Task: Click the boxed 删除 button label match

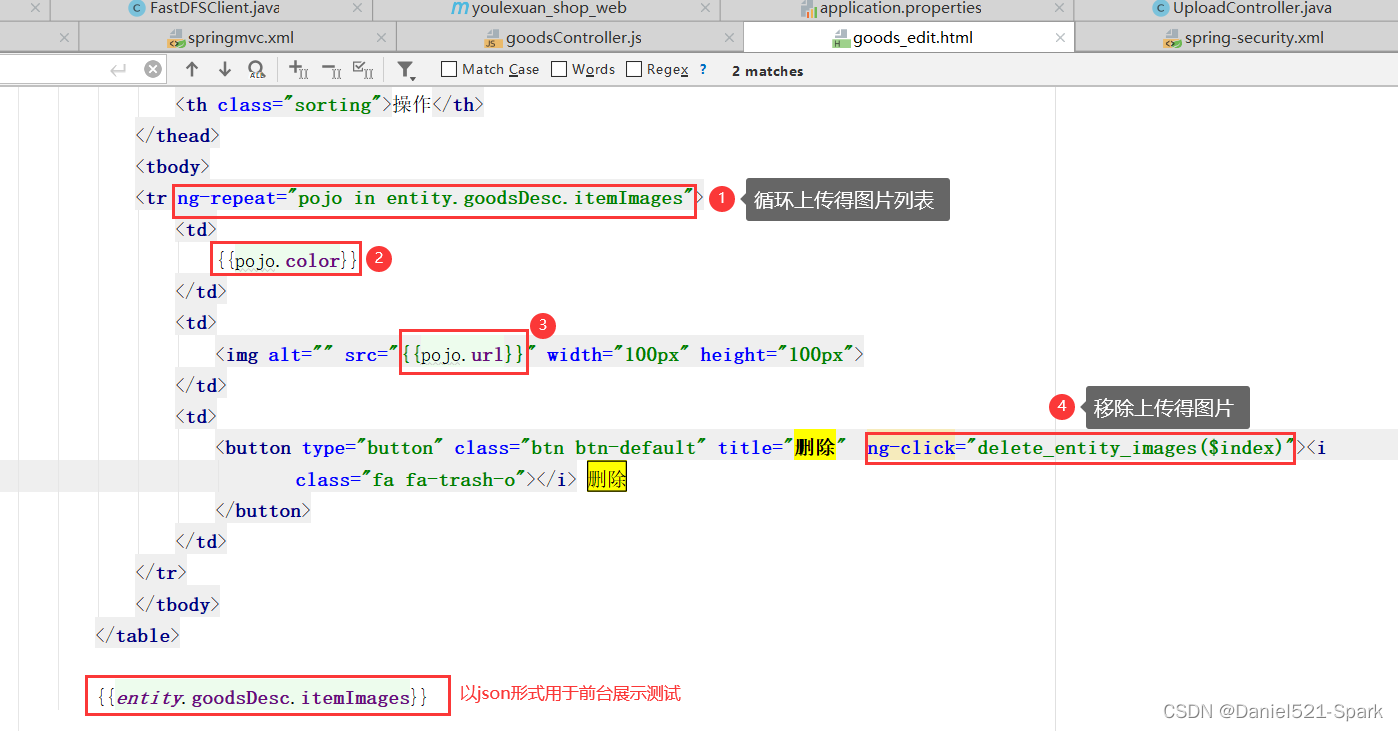Action: 607,479
